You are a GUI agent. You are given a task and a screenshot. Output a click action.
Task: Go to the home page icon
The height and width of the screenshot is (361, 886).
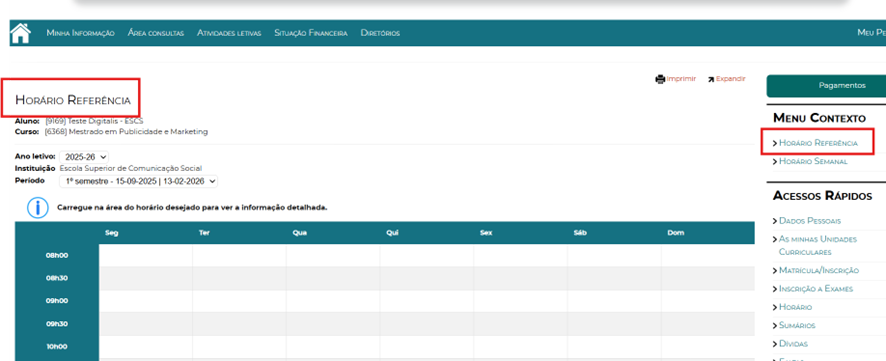[20, 33]
